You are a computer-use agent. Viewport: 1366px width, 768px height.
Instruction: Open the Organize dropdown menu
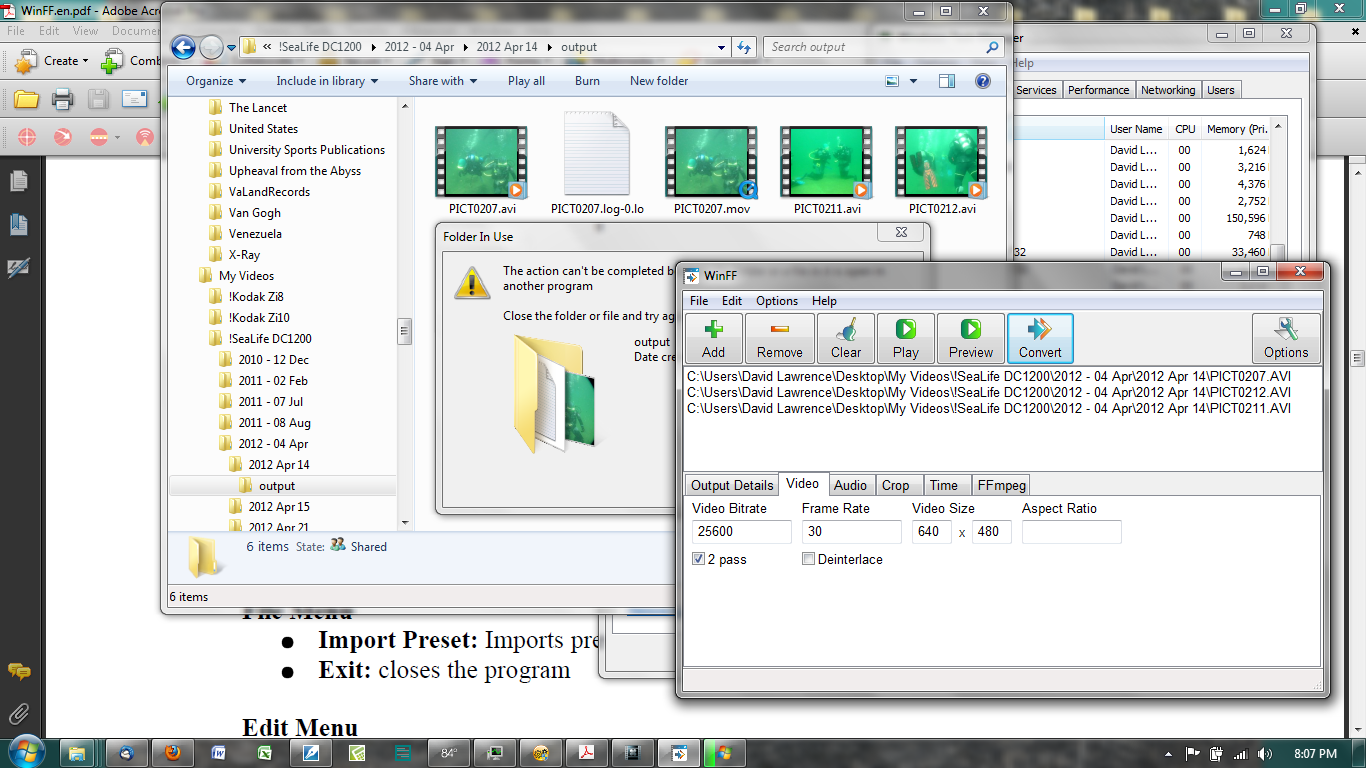216,81
